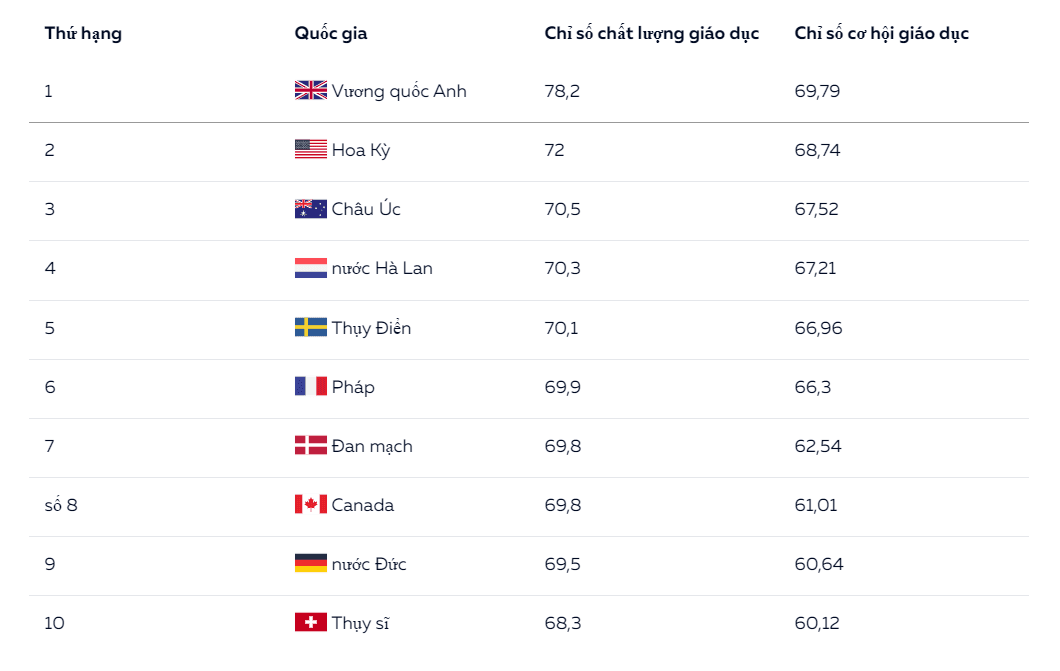Click the Australian flag icon

tap(310, 209)
